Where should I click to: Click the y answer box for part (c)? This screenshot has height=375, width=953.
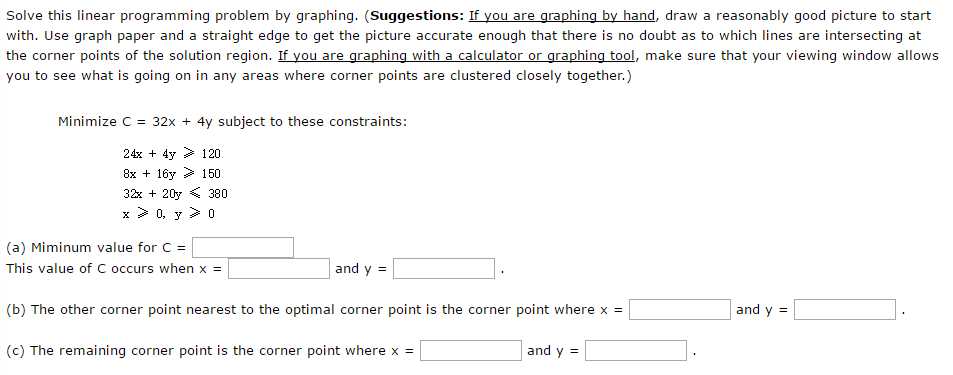tap(636, 350)
